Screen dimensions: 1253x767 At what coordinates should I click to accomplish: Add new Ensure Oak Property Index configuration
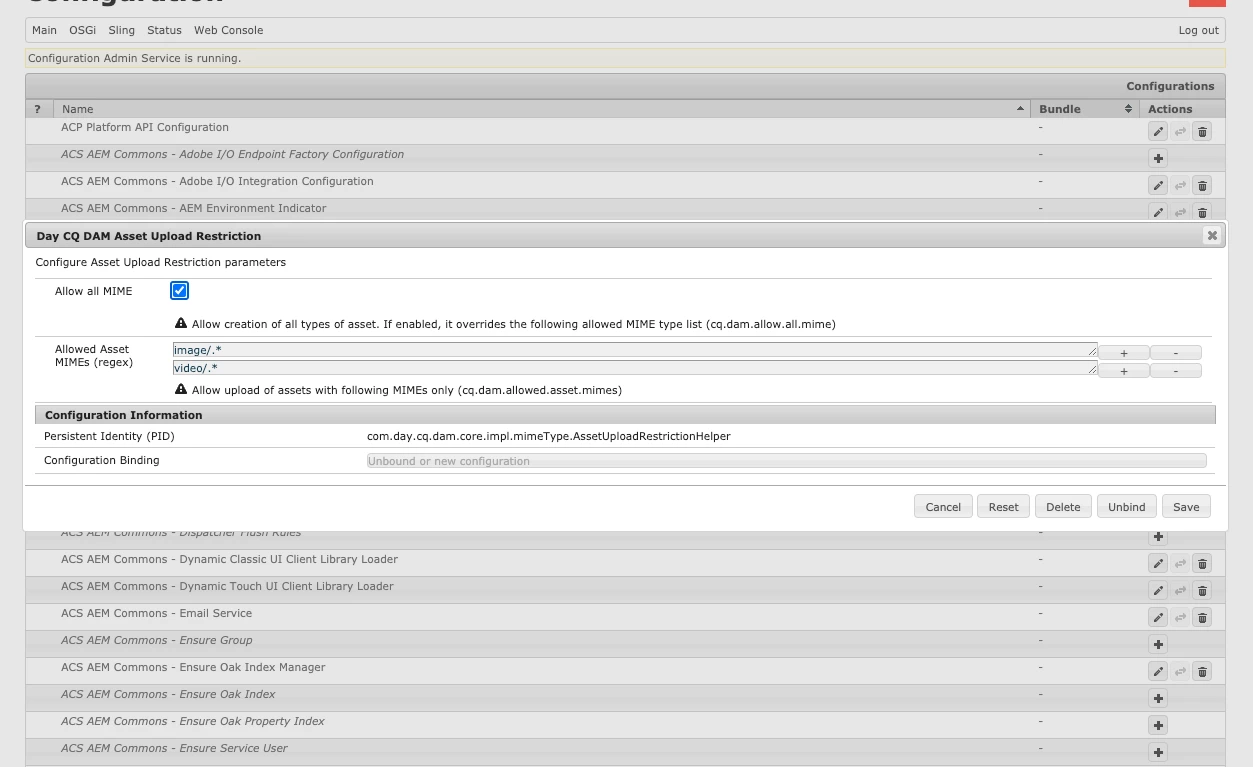[1158, 725]
